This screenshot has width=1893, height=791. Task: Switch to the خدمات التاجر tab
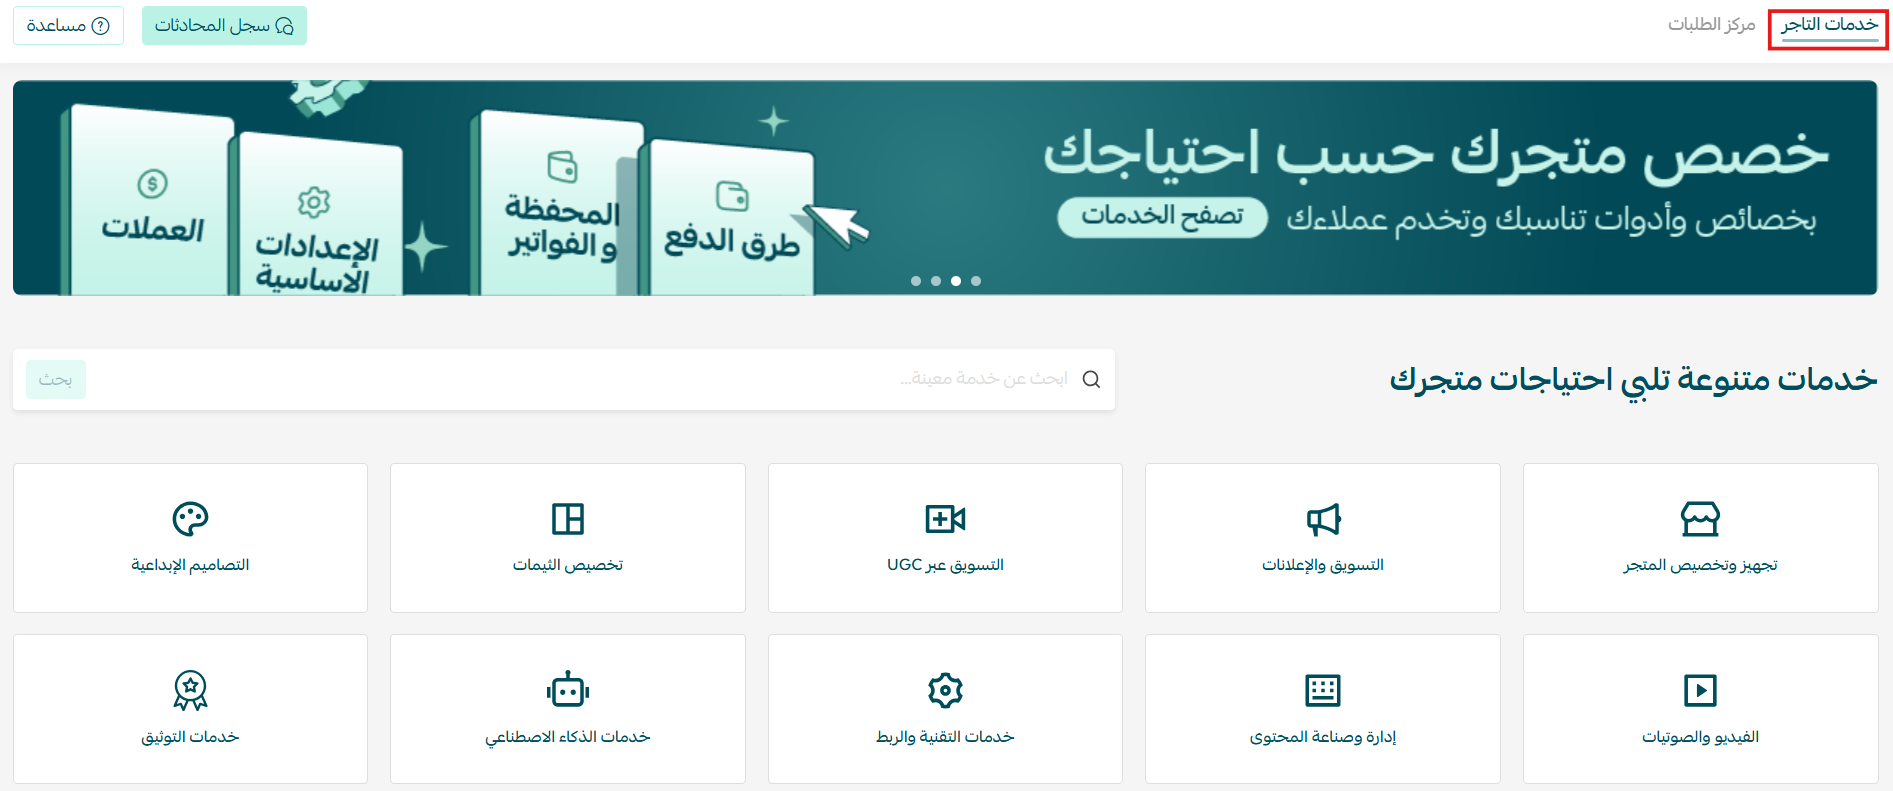click(1828, 25)
